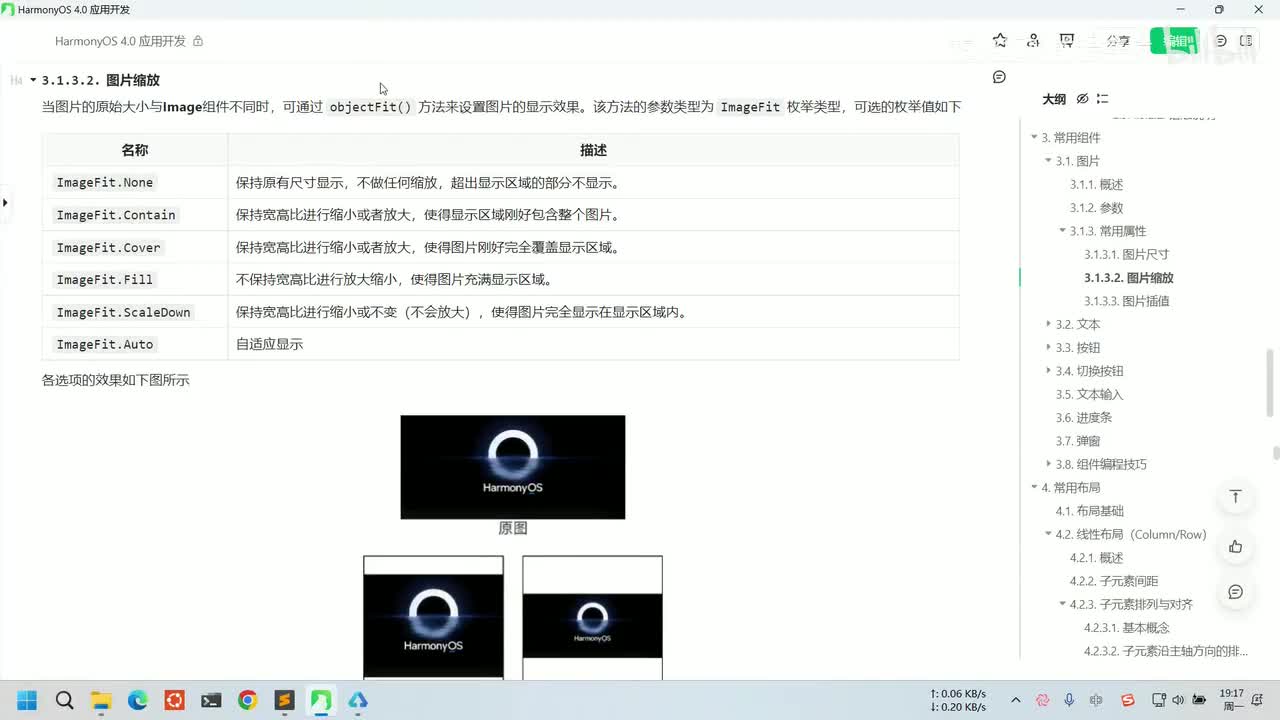Image resolution: width=1280 pixels, height=720 pixels.
Task: Start presentation mode from the header icon
Action: tap(1067, 41)
